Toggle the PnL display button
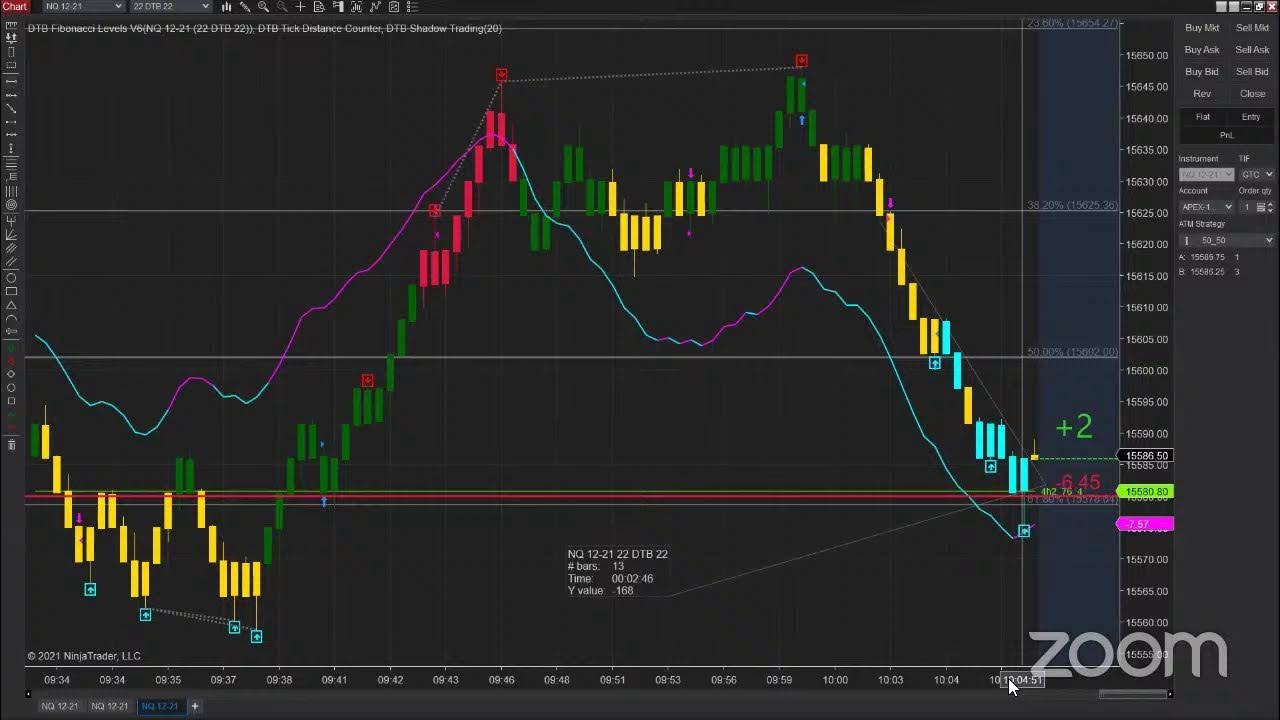The height and width of the screenshot is (720, 1280). [1226, 135]
